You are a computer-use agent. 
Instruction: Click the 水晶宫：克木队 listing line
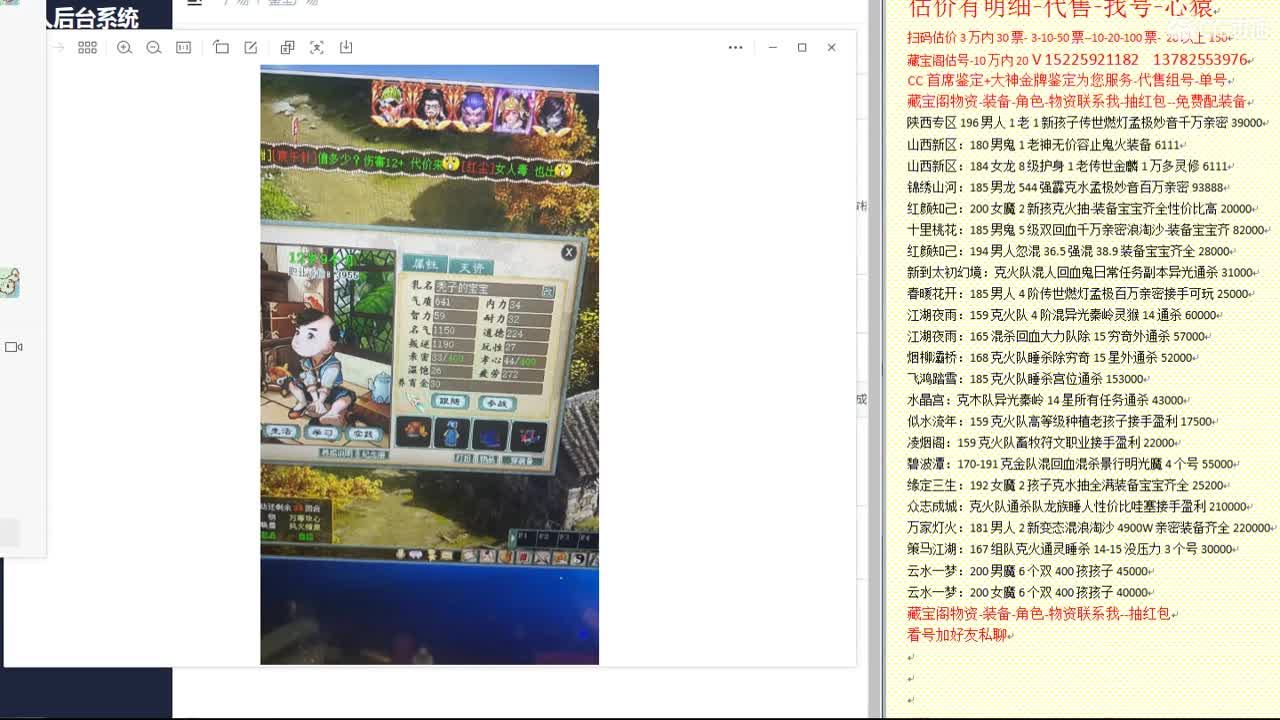click(1047, 400)
